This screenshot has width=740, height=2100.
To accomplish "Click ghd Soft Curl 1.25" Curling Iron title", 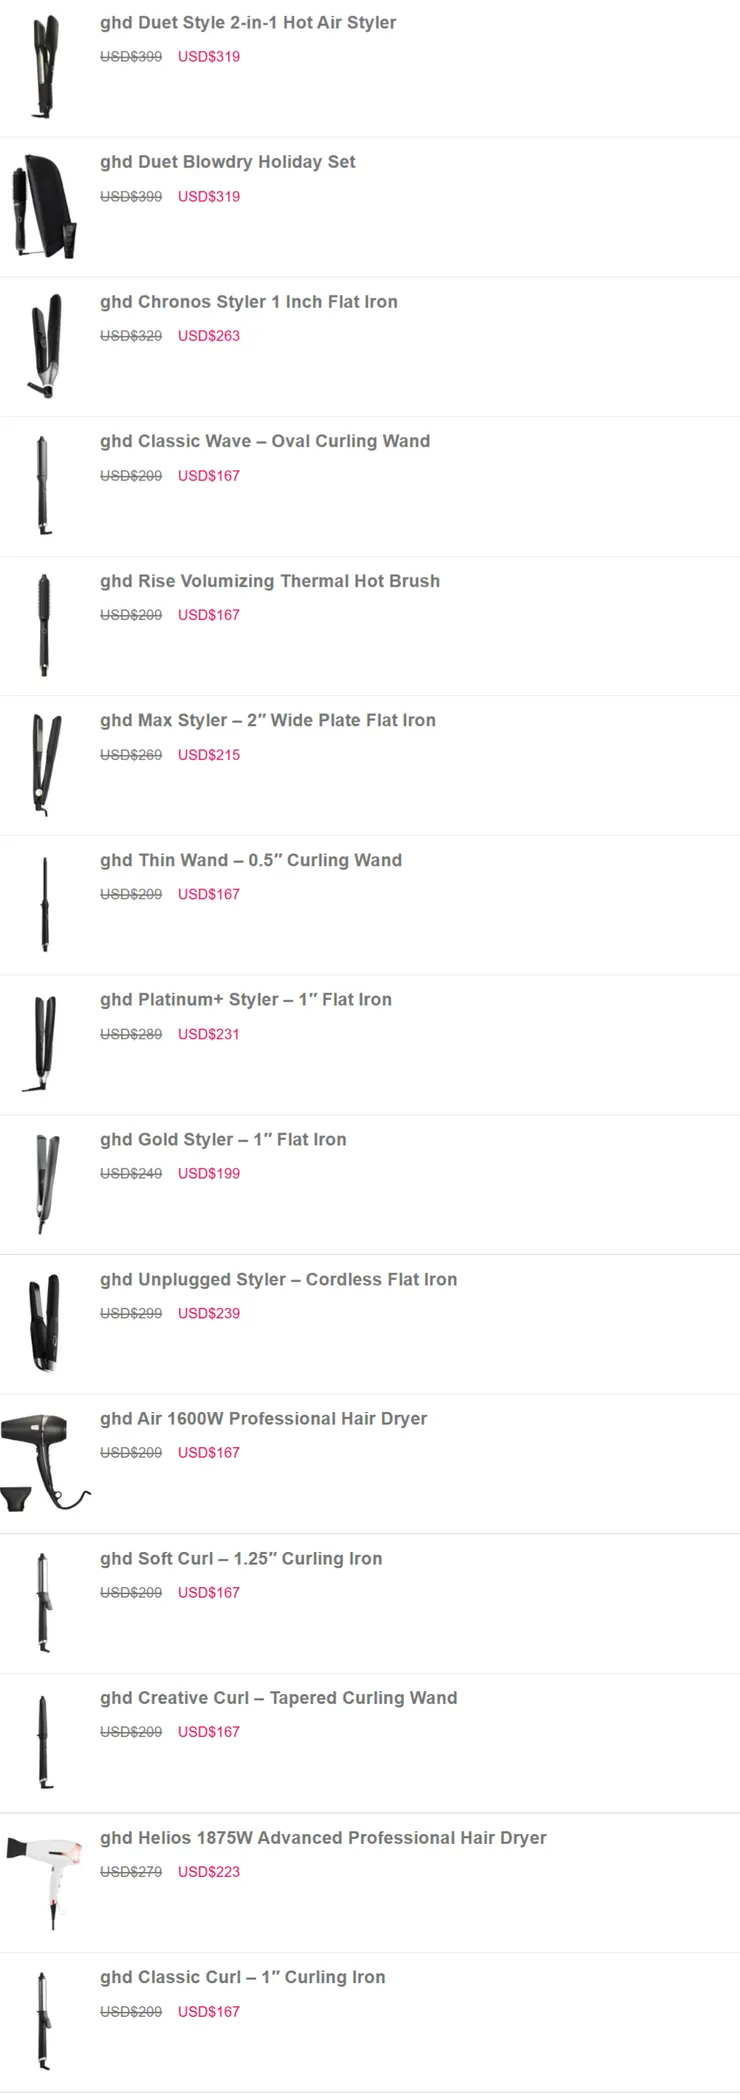I will coord(241,1559).
